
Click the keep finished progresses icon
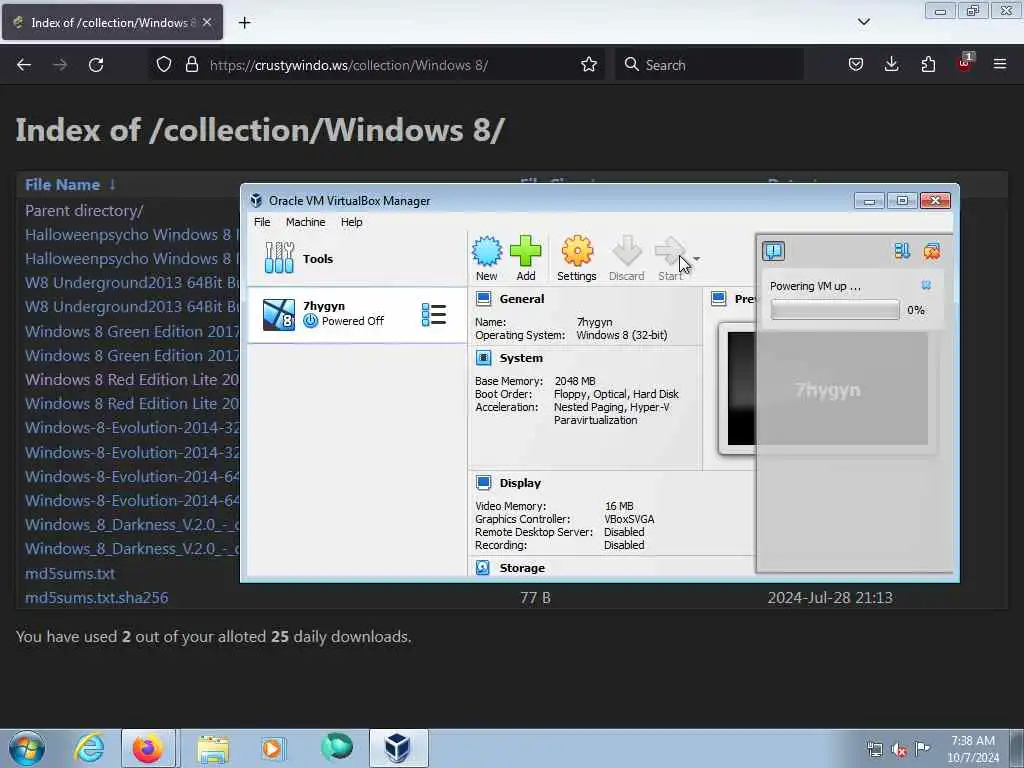point(902,251)
